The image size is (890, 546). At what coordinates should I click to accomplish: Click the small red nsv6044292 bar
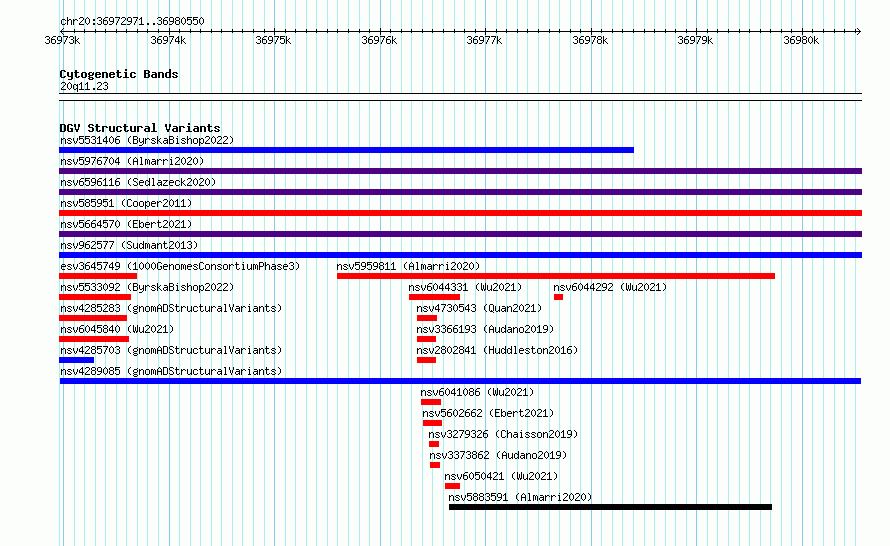[x=559, y=297]
